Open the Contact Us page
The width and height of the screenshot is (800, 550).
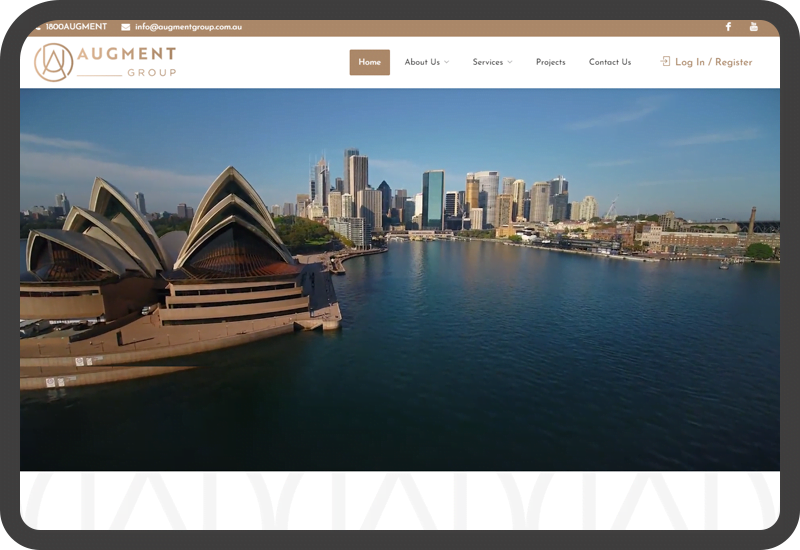coord(609,62)
